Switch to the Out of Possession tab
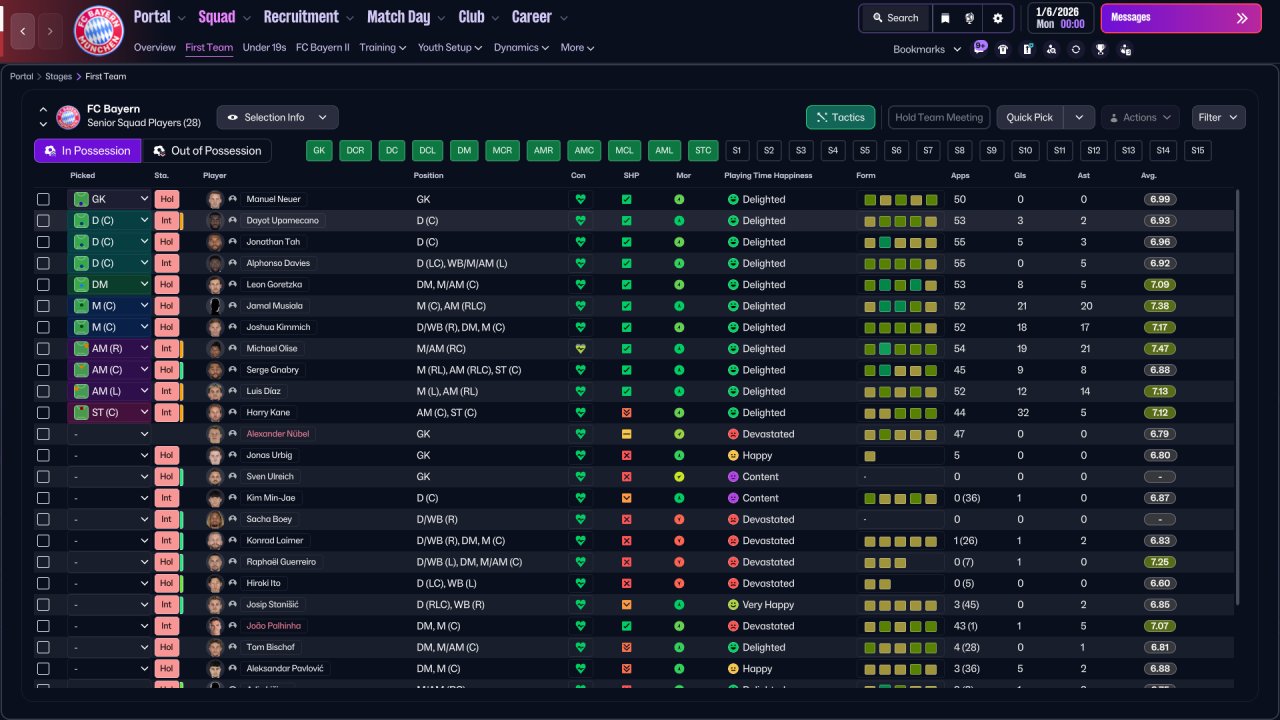The height and width of the screenshot is (720, 1280). coord(207,151)
